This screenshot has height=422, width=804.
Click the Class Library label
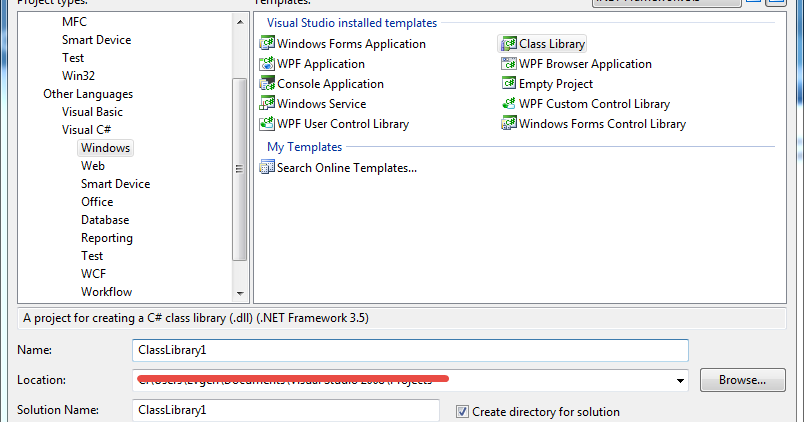click(552, 44)
